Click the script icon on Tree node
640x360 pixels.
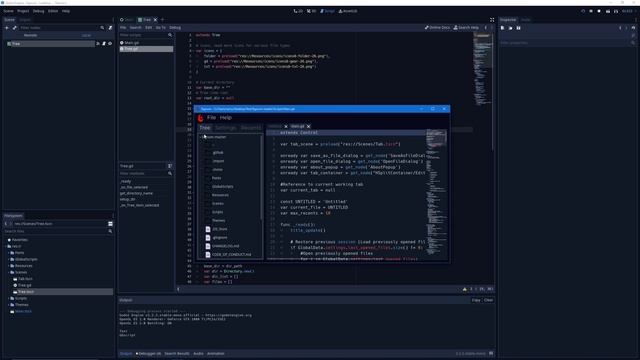pos(104,44)
